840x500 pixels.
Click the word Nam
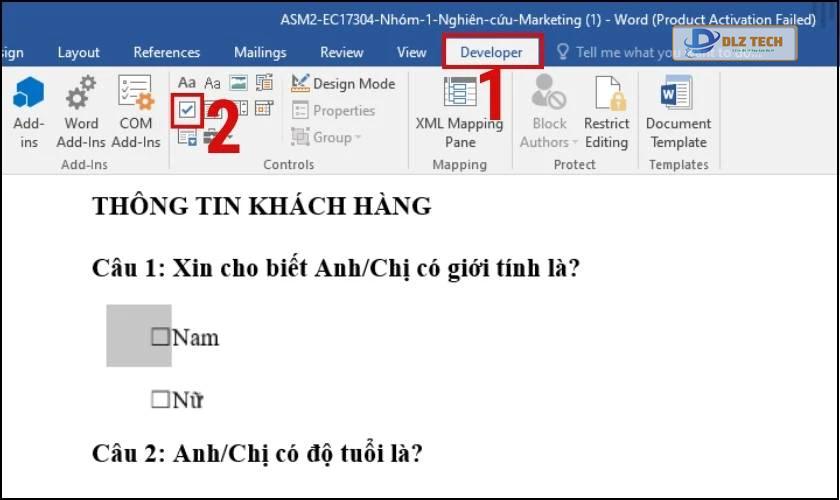click(196, 338)
